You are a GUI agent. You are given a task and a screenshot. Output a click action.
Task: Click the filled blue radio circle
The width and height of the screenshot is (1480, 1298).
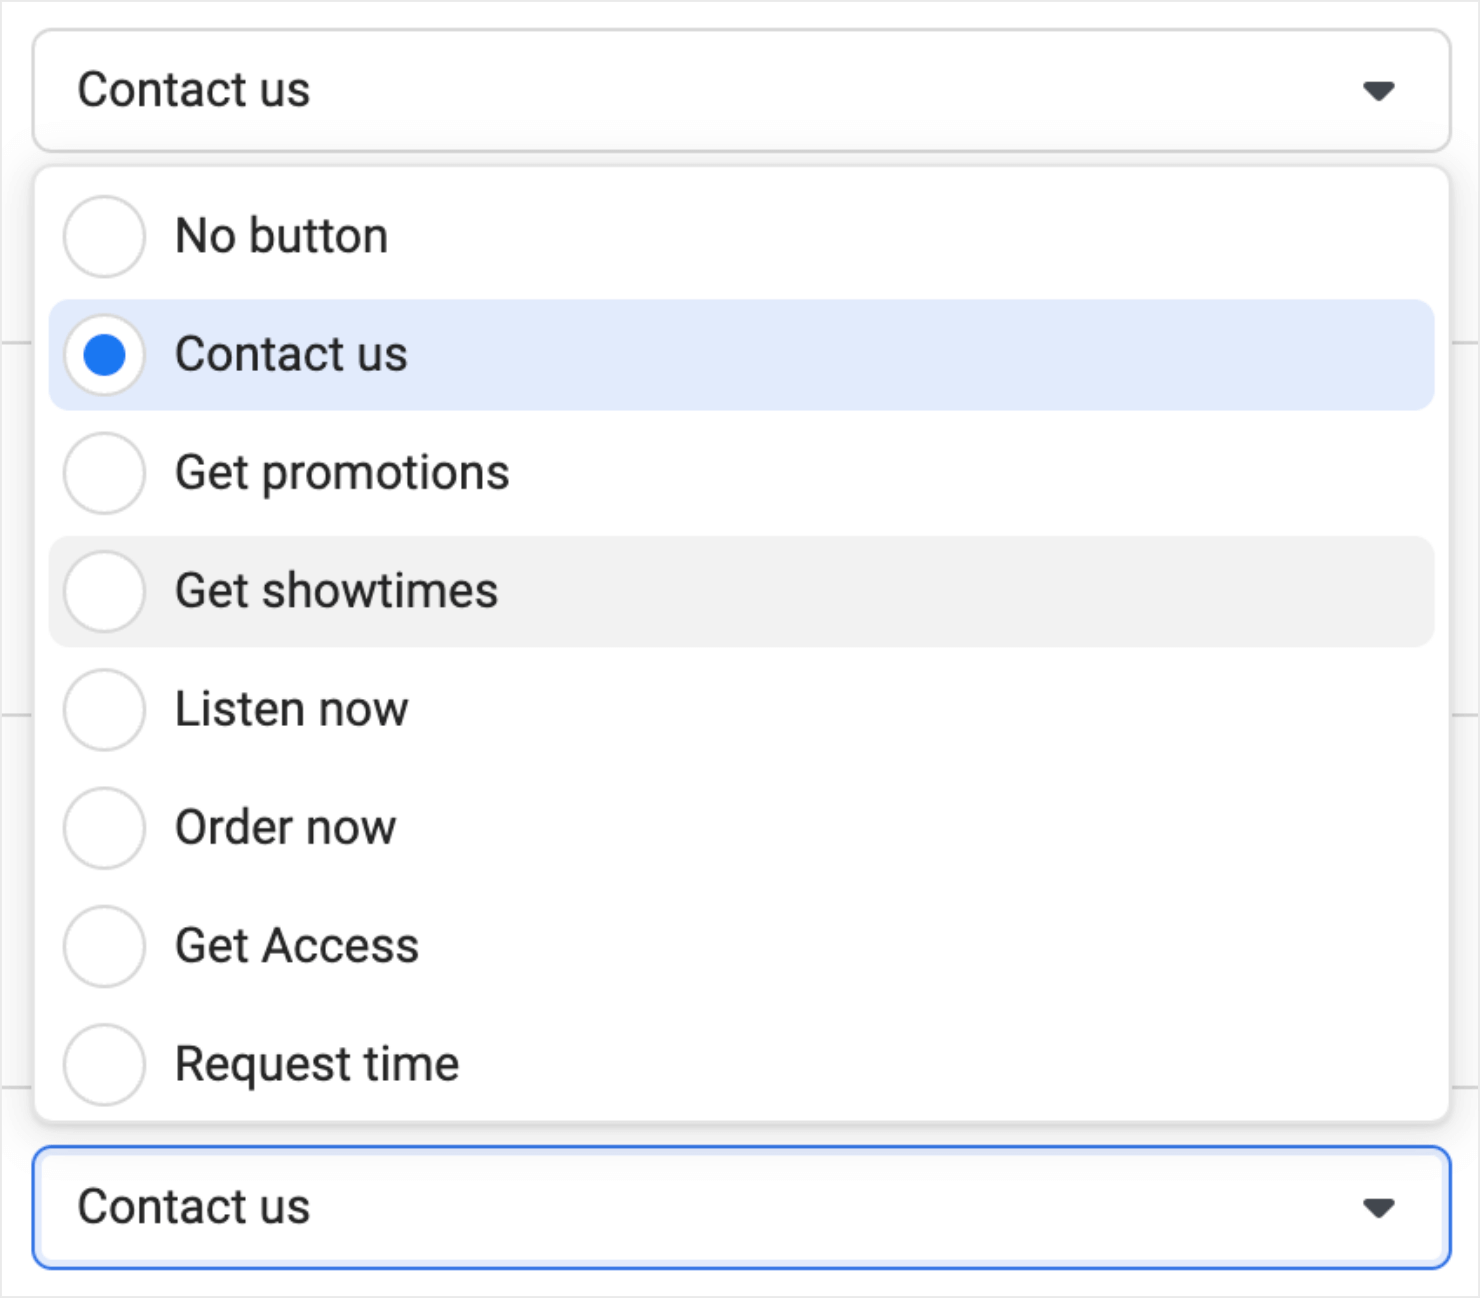(x=104, y=354)
